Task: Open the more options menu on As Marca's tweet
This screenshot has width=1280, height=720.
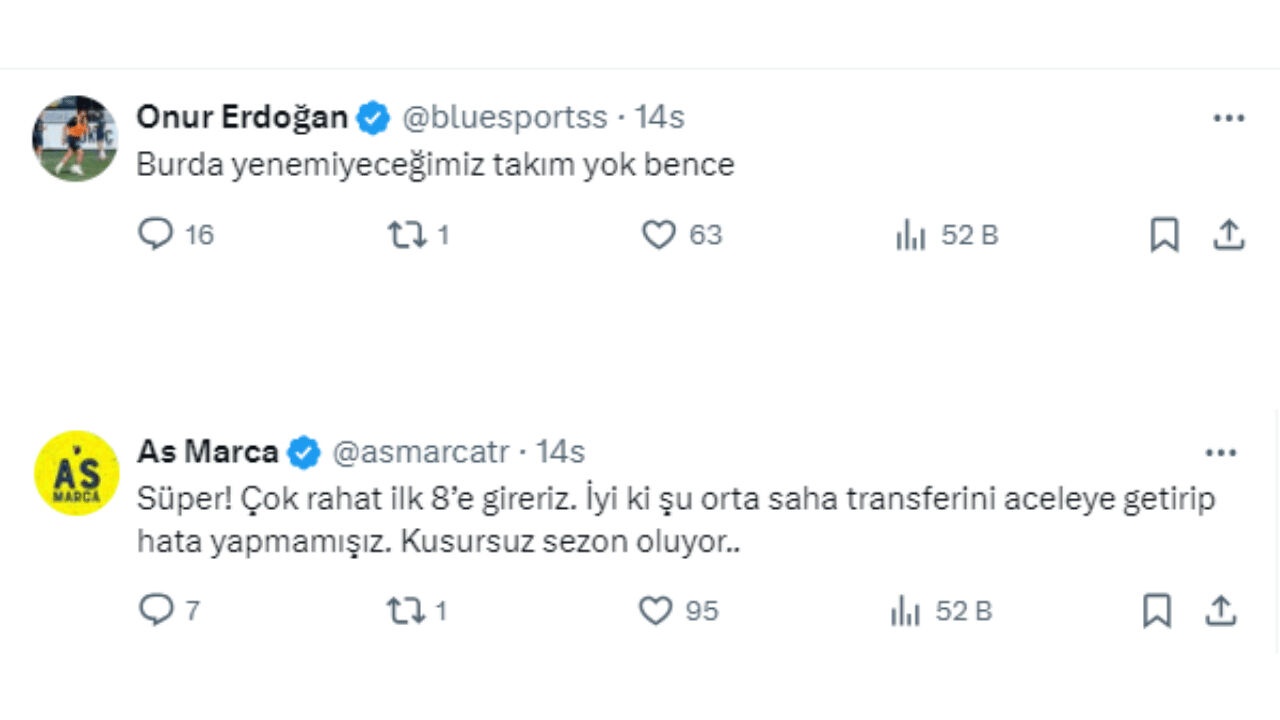Action: (1220, 452)
